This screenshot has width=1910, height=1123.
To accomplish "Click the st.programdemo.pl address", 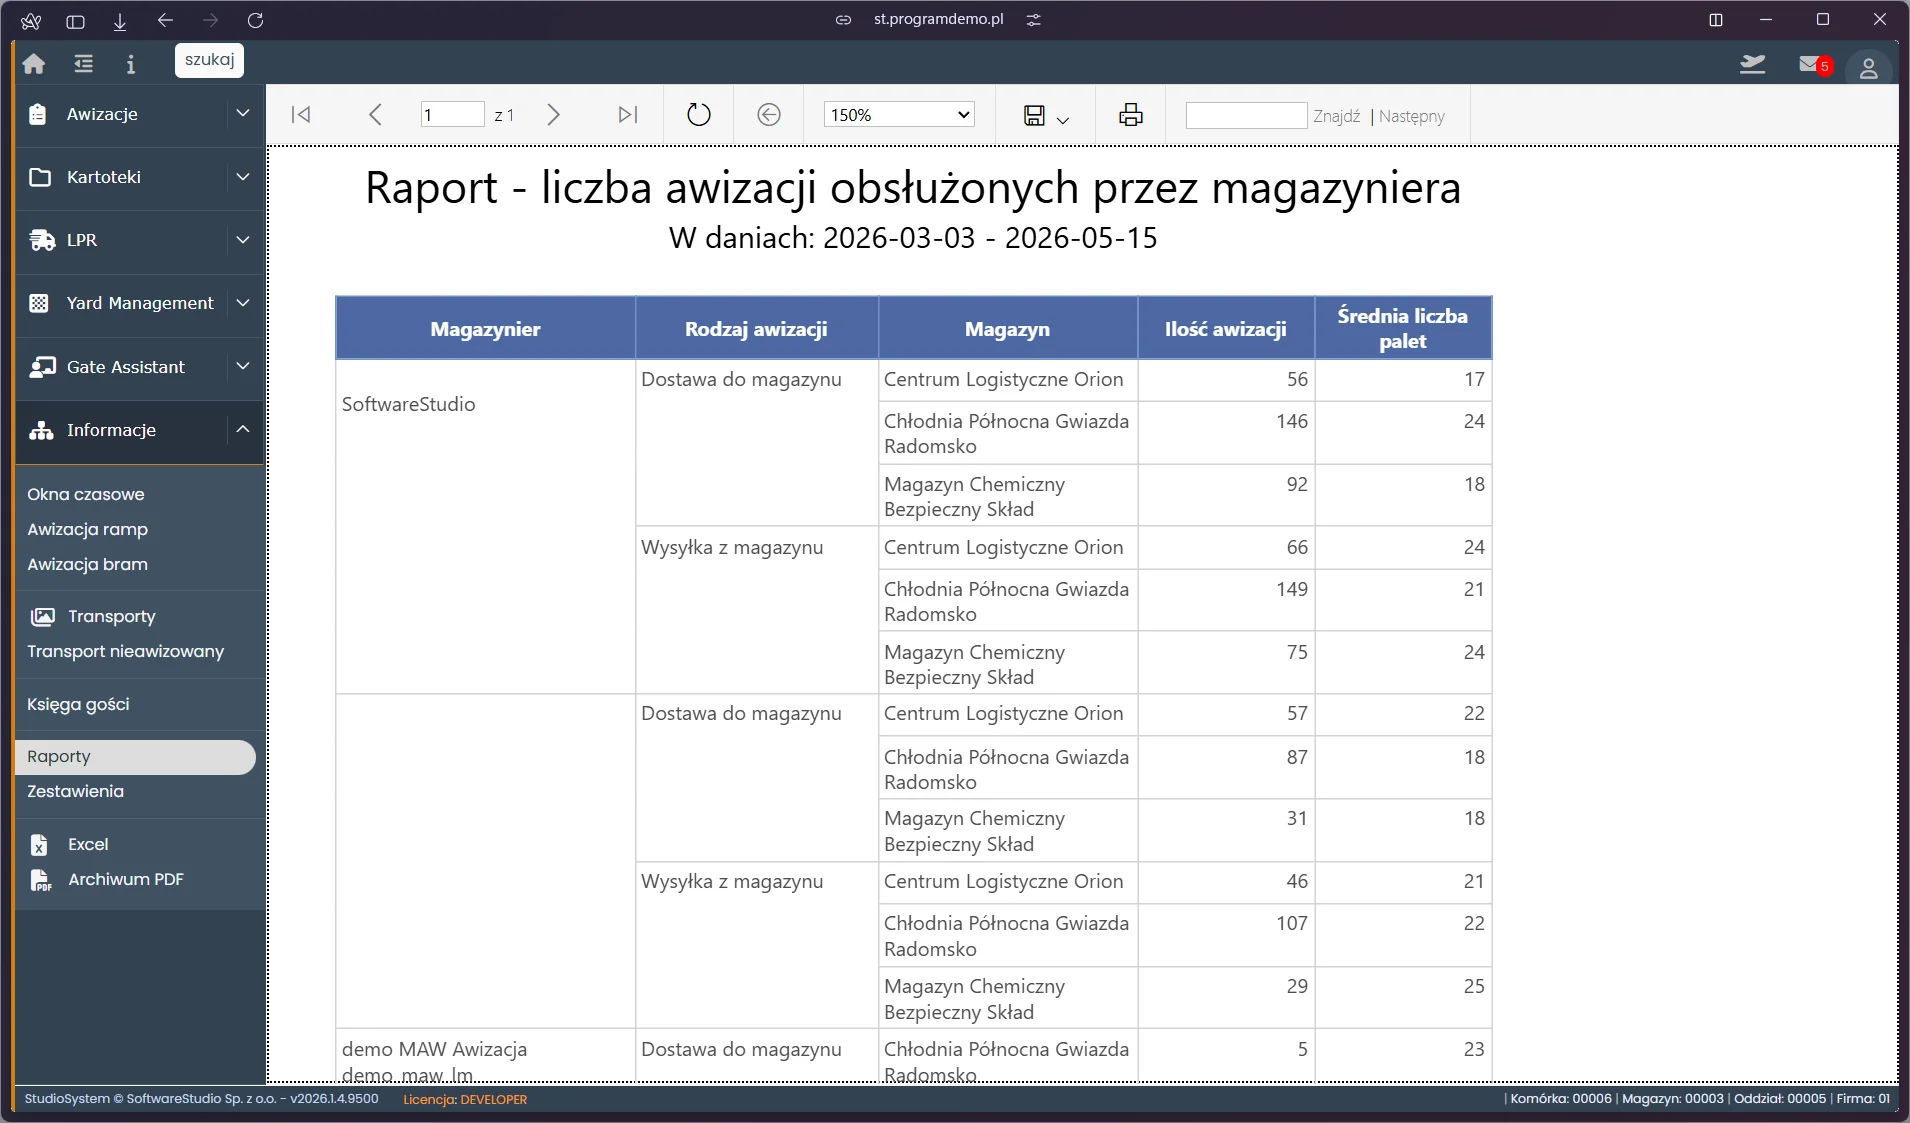I will 938,19.
